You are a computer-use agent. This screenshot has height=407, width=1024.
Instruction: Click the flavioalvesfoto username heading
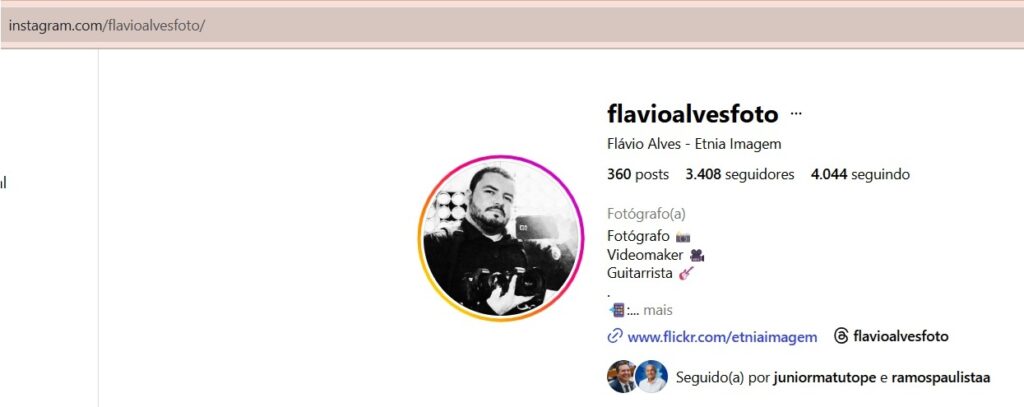pyautogui.click(x=692, y=114)
